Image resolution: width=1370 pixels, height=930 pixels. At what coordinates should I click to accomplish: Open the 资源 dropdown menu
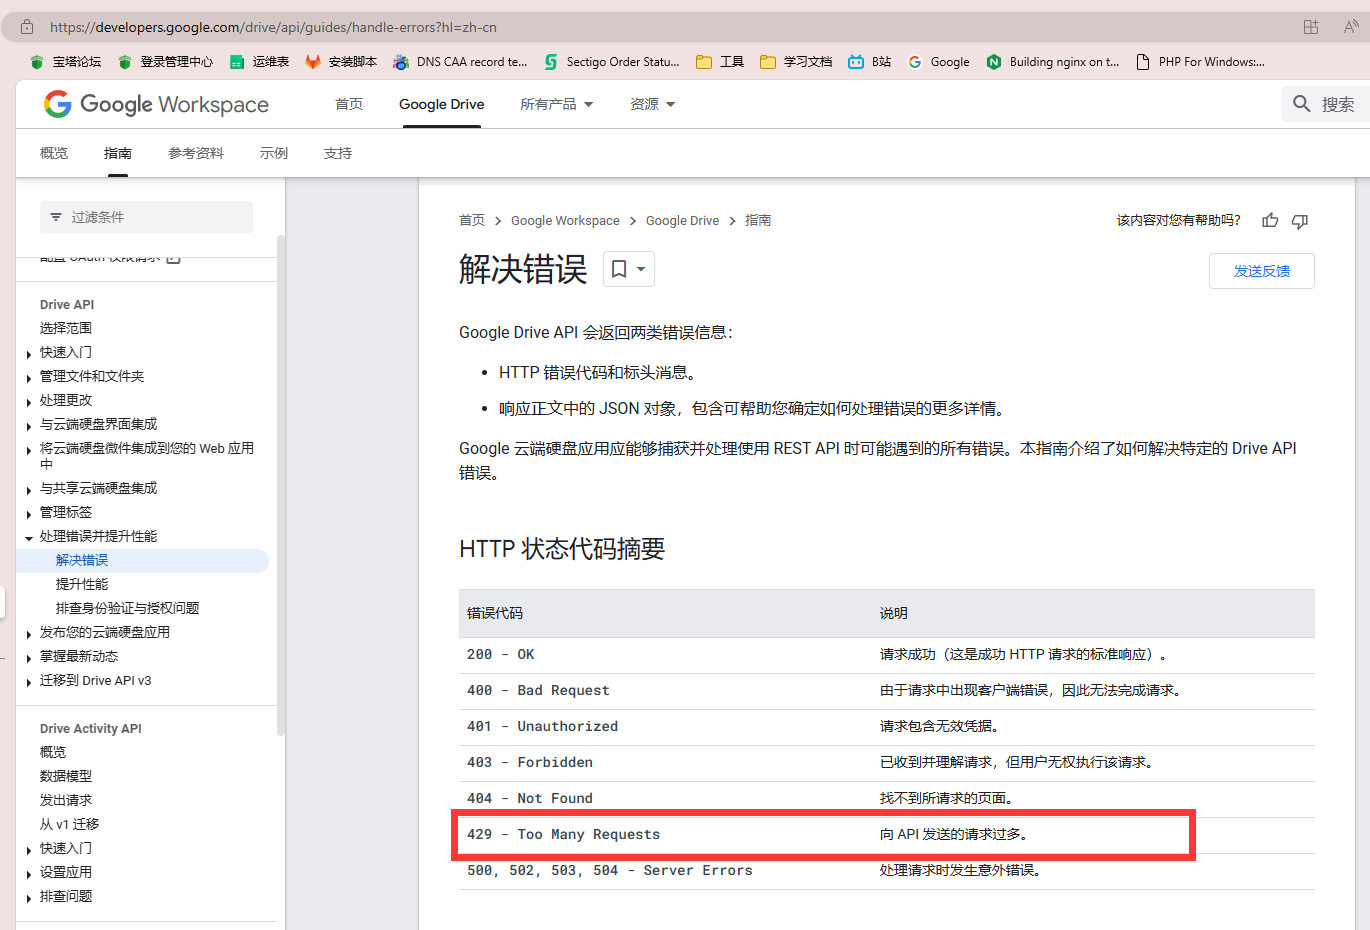[x=652, y=104]
